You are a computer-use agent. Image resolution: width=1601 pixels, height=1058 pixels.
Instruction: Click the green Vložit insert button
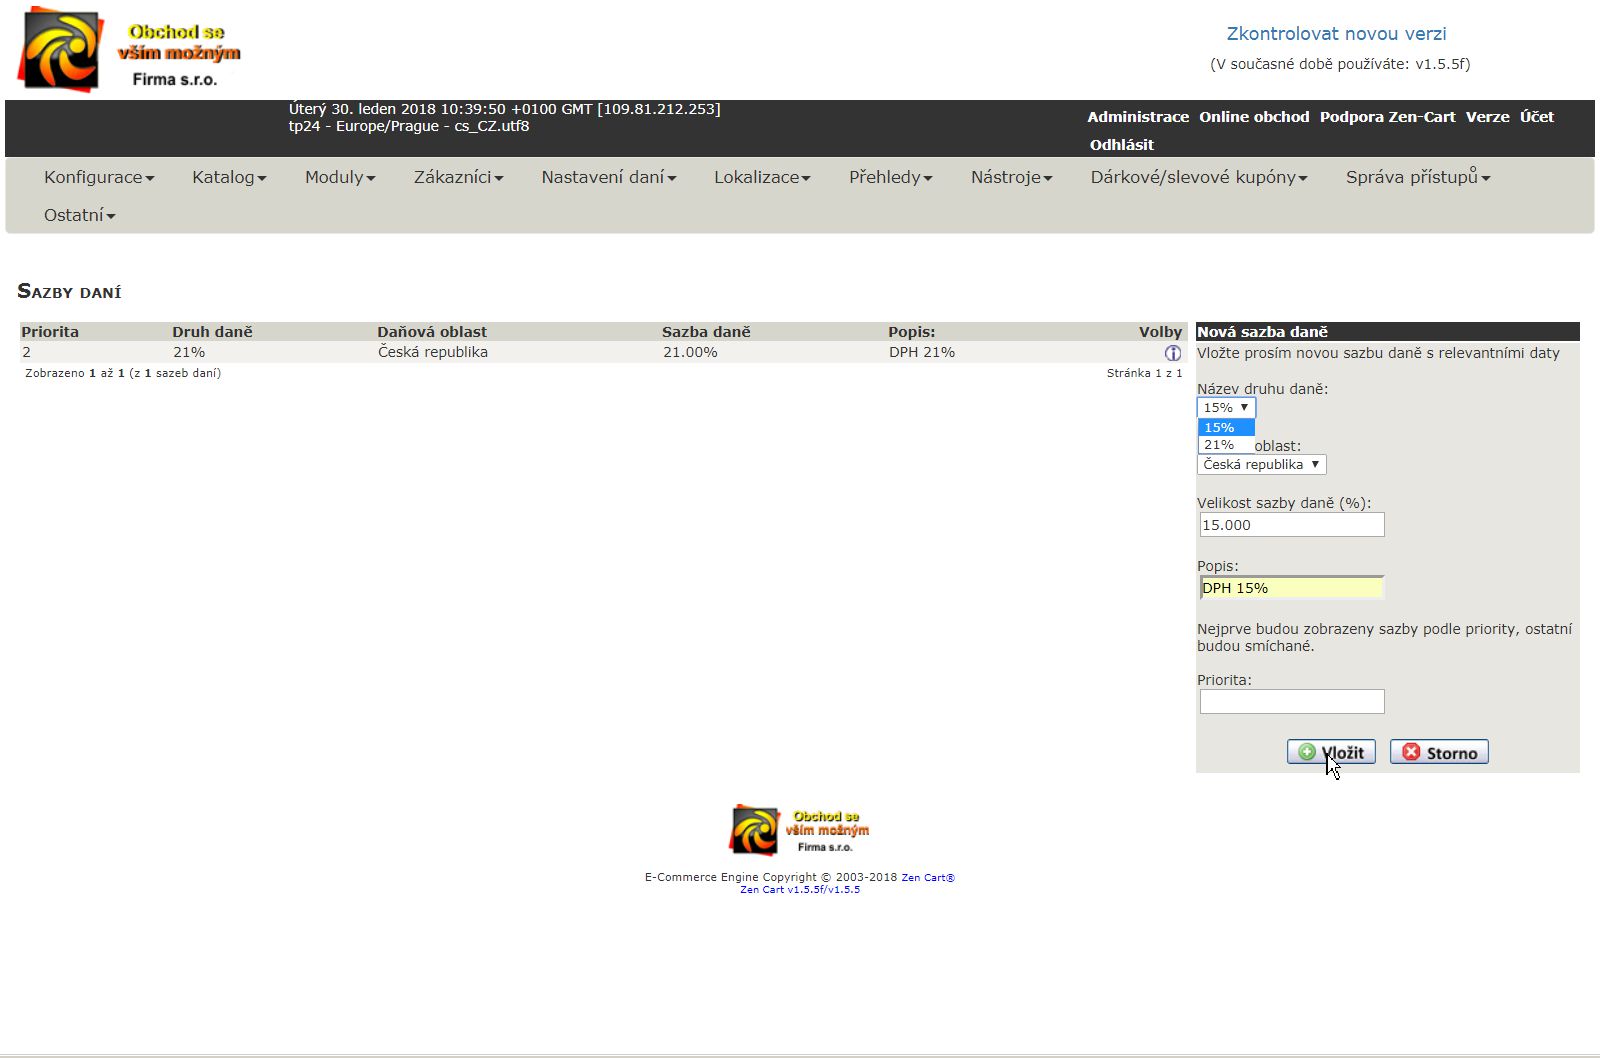1331,752
